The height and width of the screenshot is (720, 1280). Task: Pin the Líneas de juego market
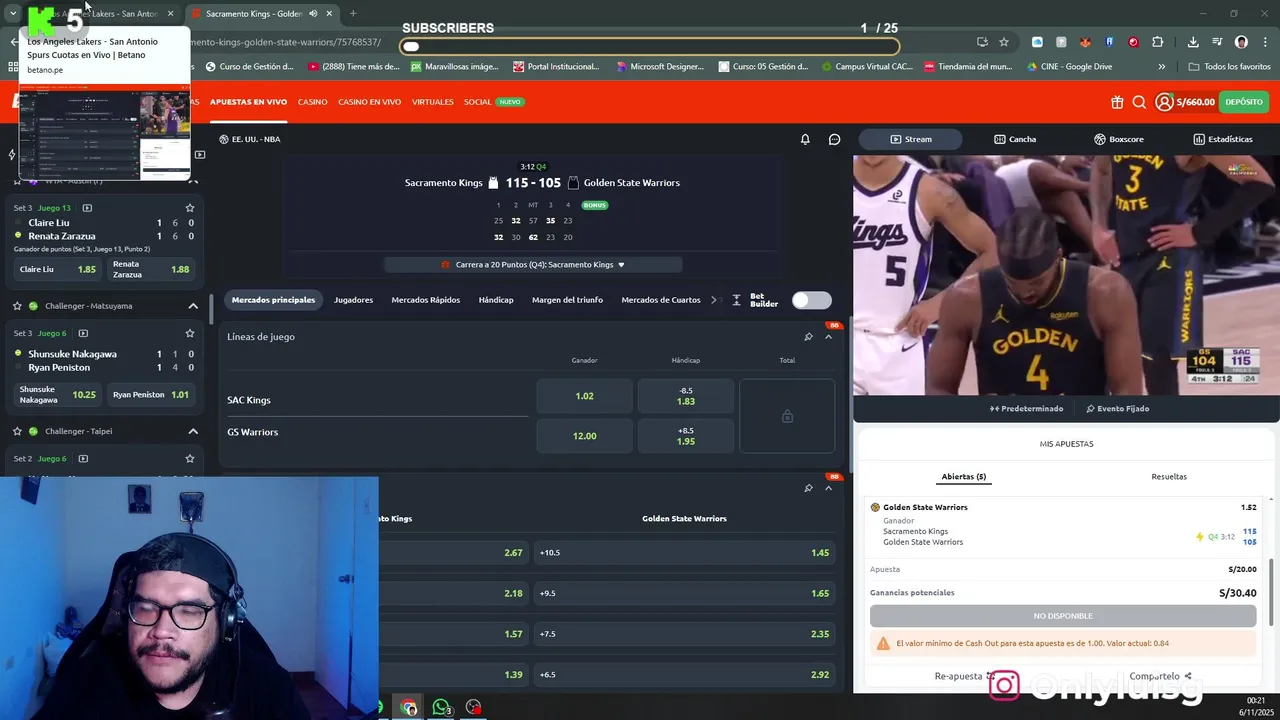click(808, 337)
